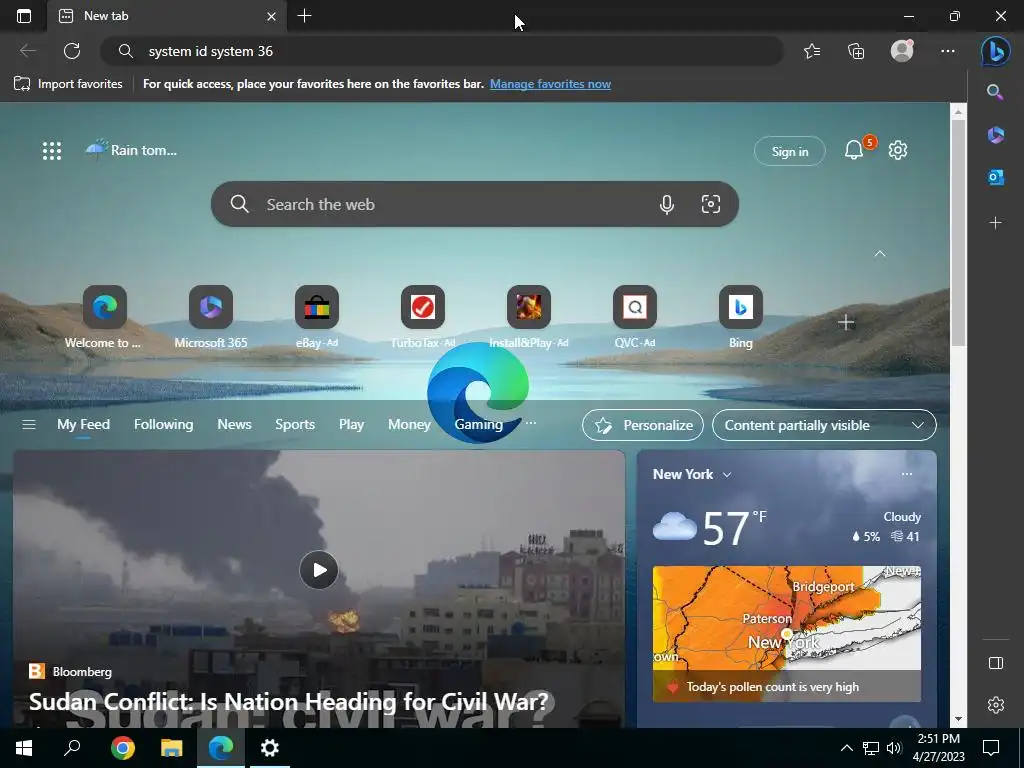Show more feed categories ellipsis

pos(531,423)
